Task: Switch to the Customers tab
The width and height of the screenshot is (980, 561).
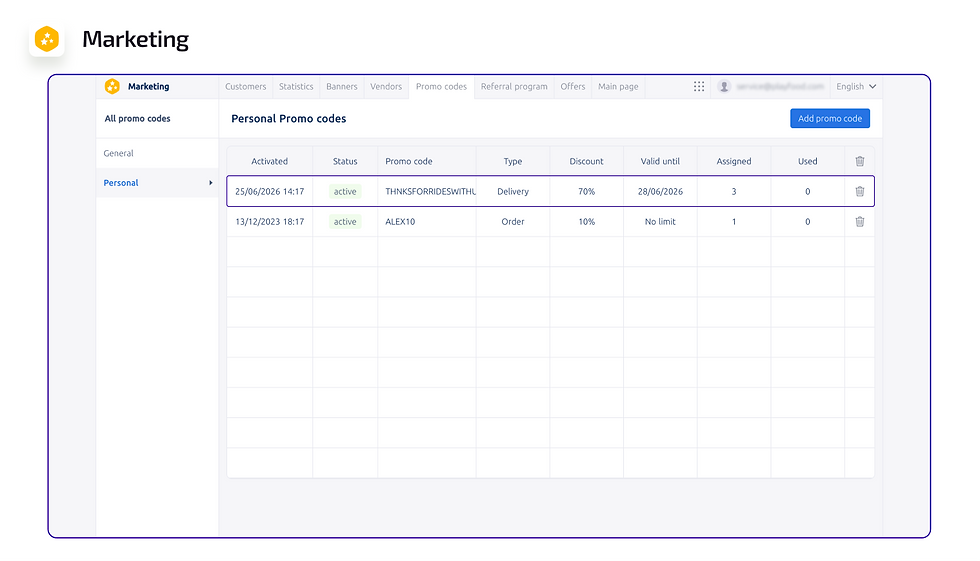Action: pyautogui.click(x=245, y=86)
